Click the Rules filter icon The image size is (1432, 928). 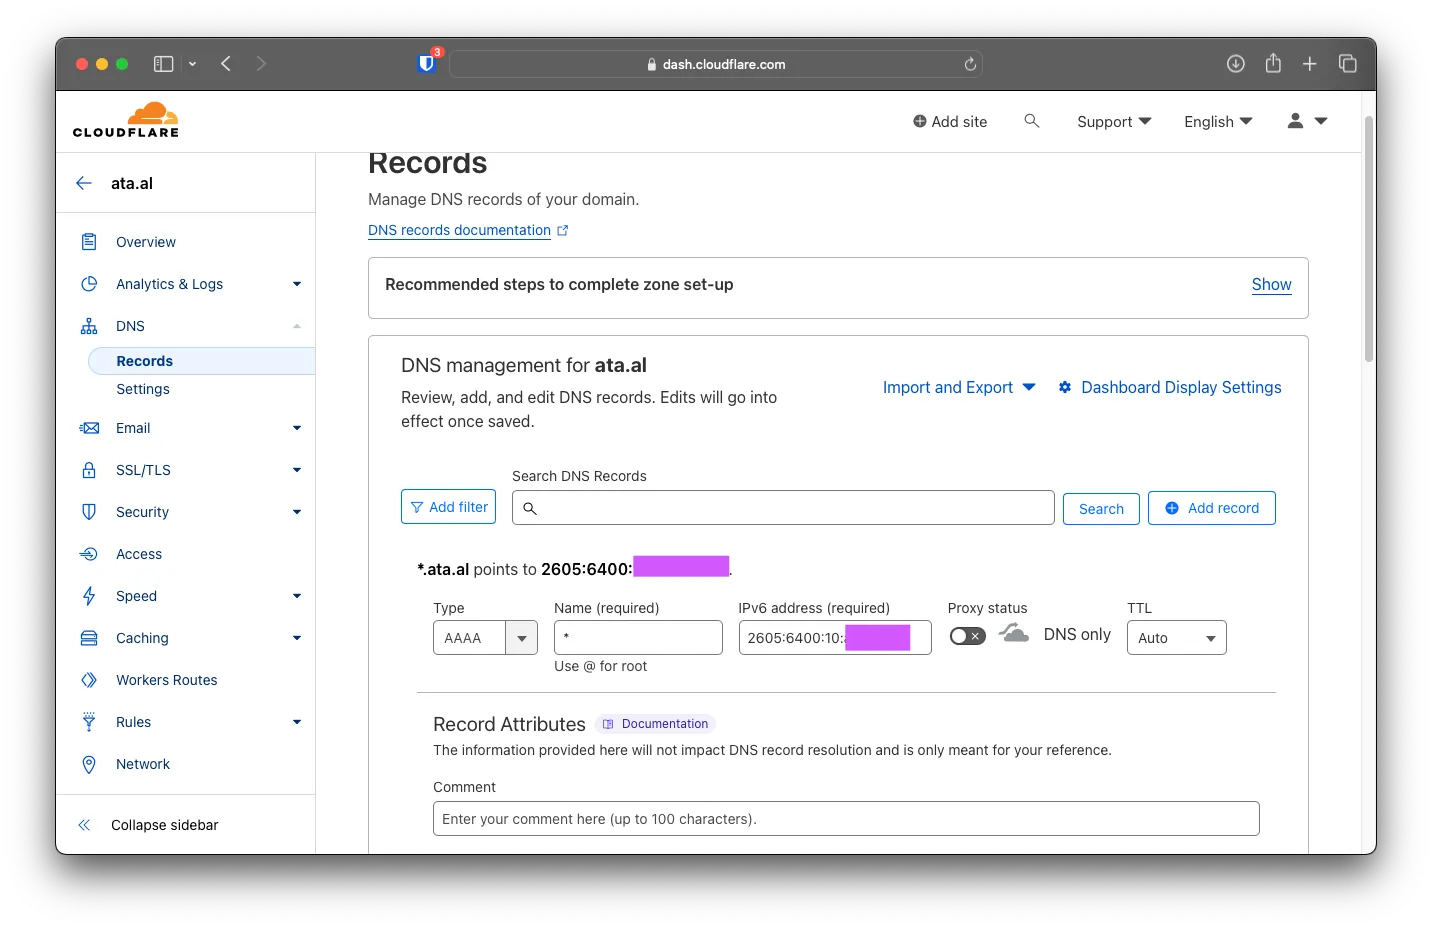pyautogui.click(x=89, y=722)
